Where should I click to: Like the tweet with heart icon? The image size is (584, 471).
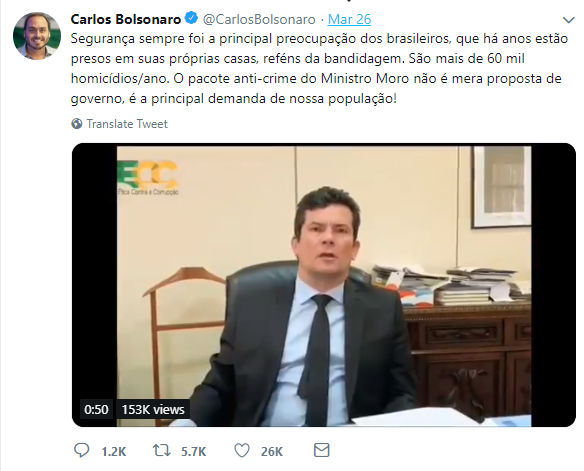tap(242, 451)
